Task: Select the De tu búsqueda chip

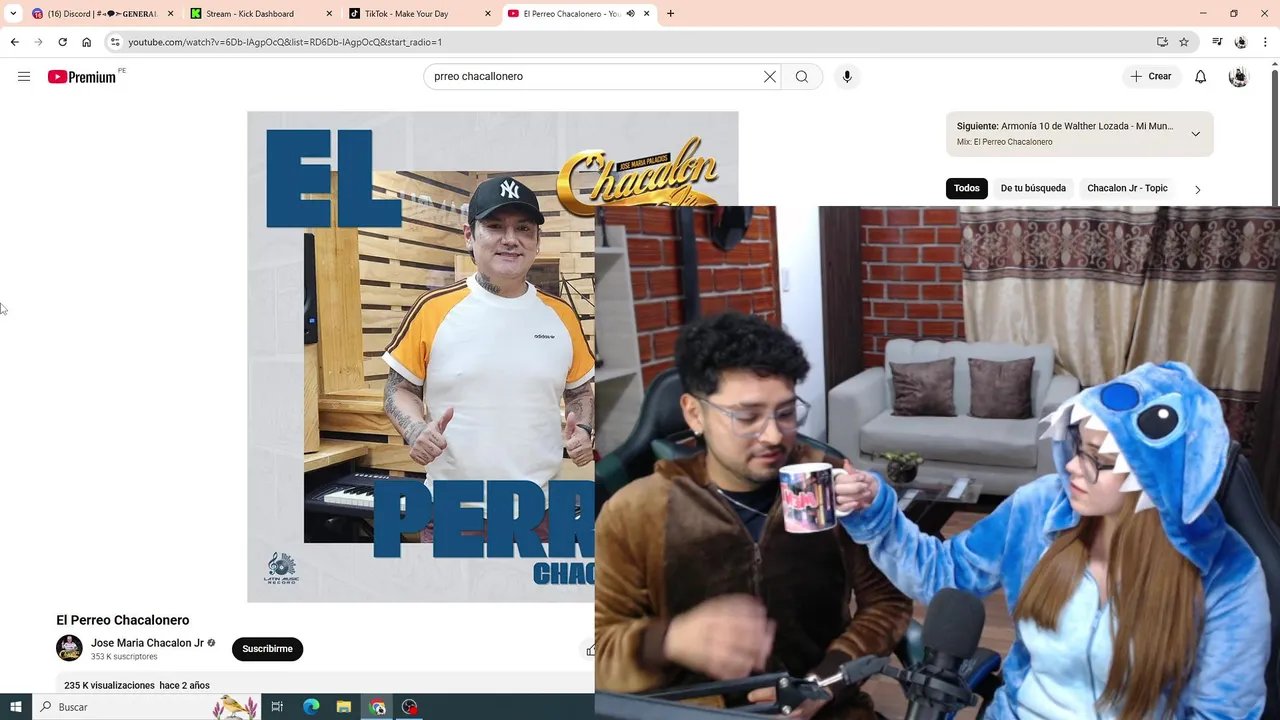Action: (1033, 188)
